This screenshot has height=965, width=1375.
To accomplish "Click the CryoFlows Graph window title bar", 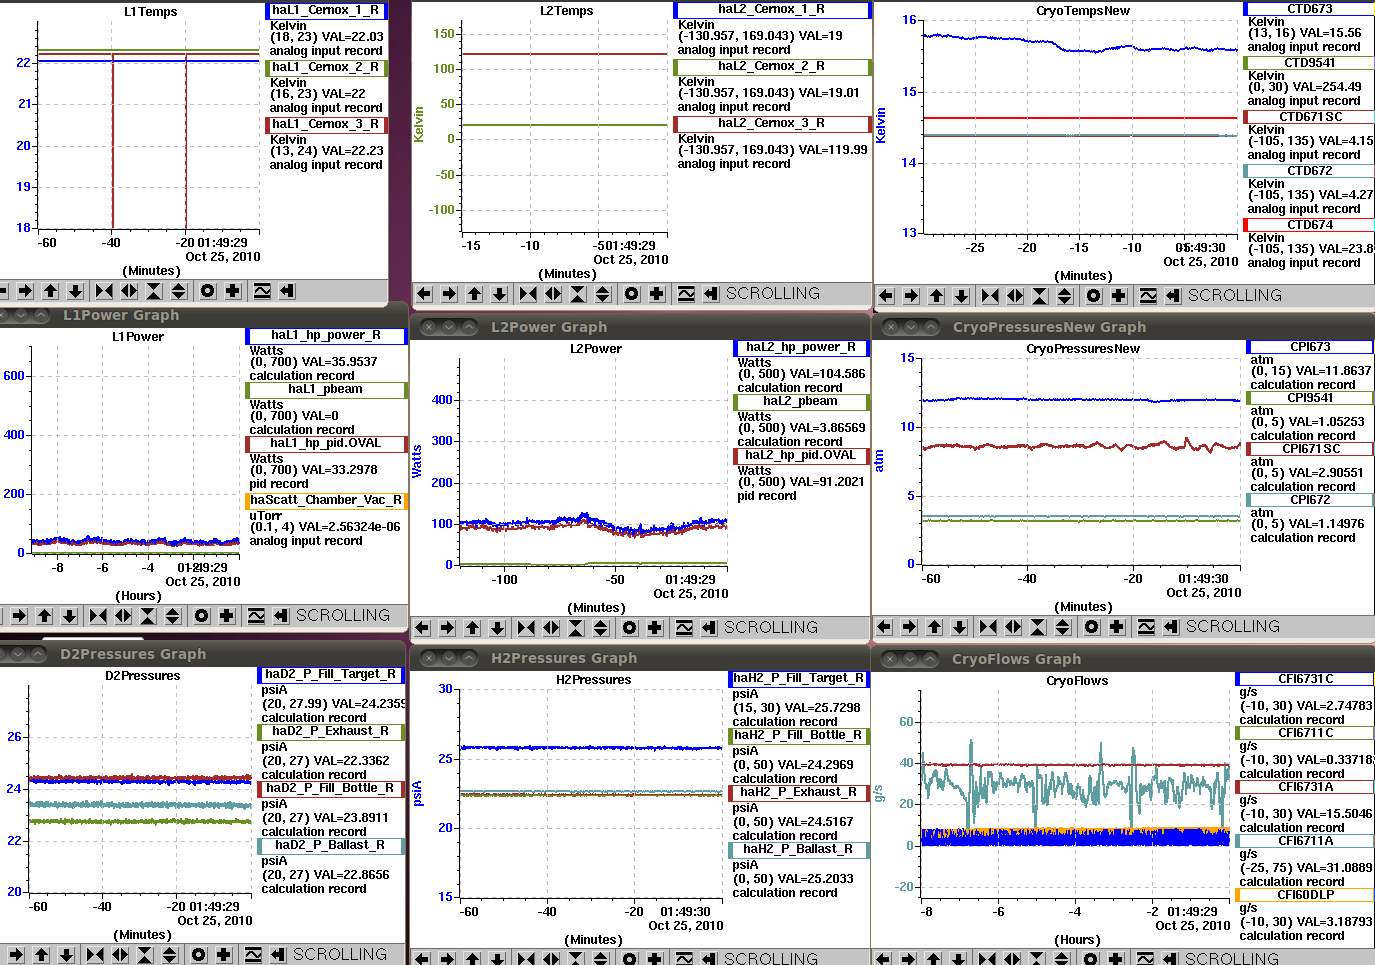I will pyautogui.click(x=1123, y=659).
